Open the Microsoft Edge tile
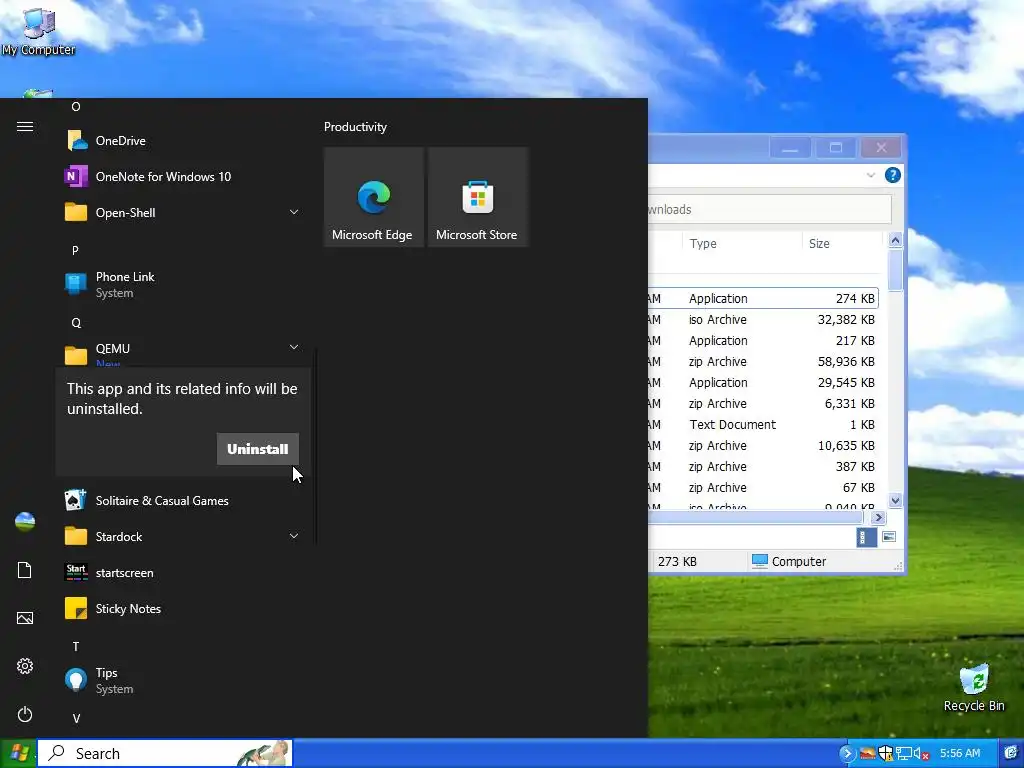Image resolution: width=1024 pixels, height=768 pixels. [x=374, y=197]
